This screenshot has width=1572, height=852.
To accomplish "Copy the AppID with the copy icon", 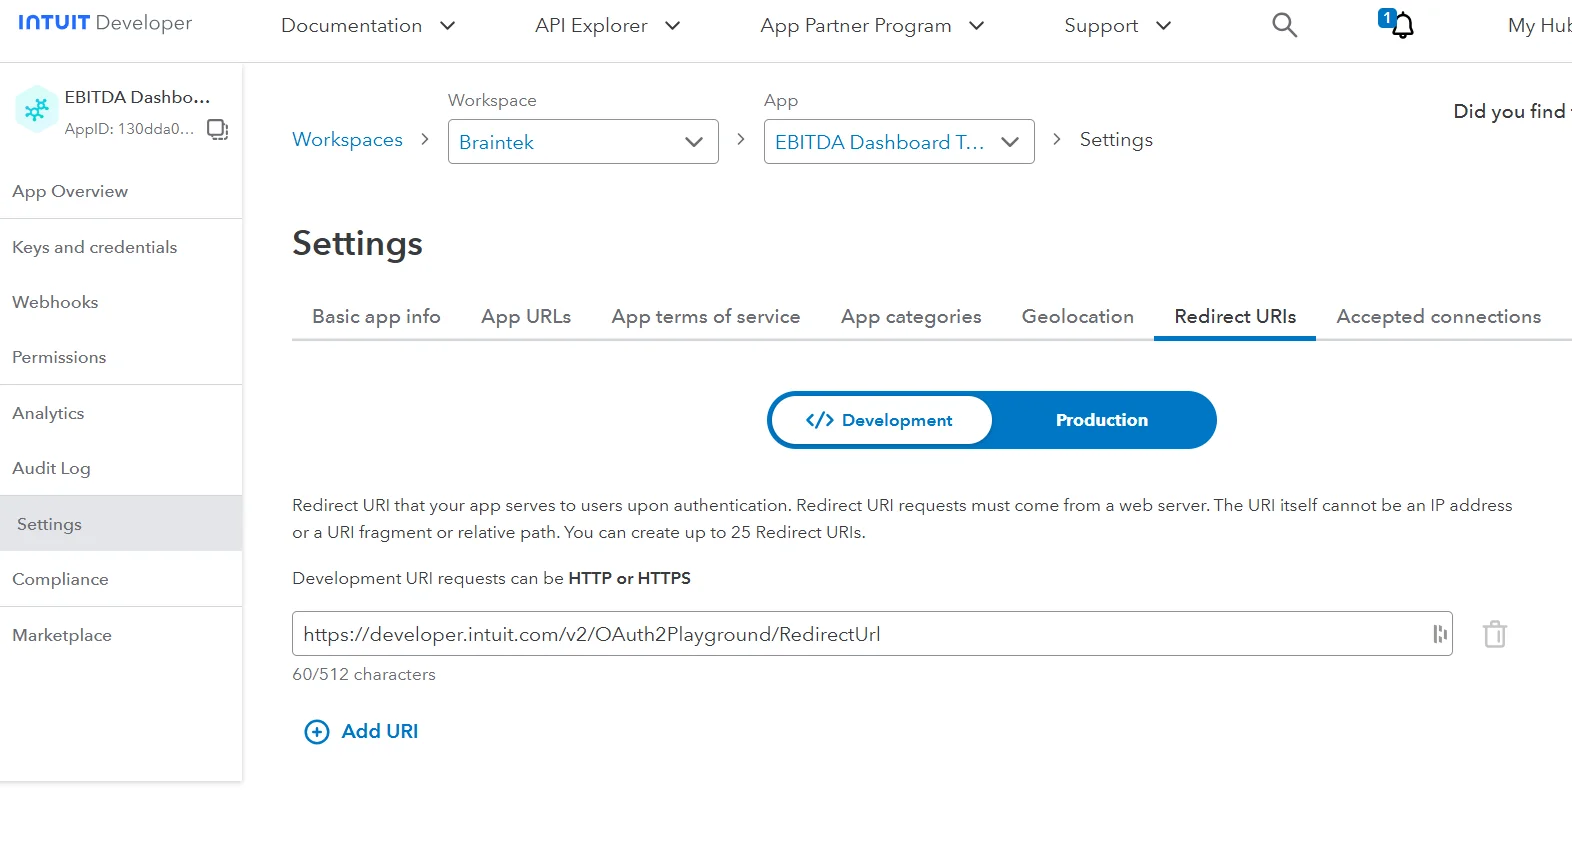I will pyautogui.click(x=217, y=129).
